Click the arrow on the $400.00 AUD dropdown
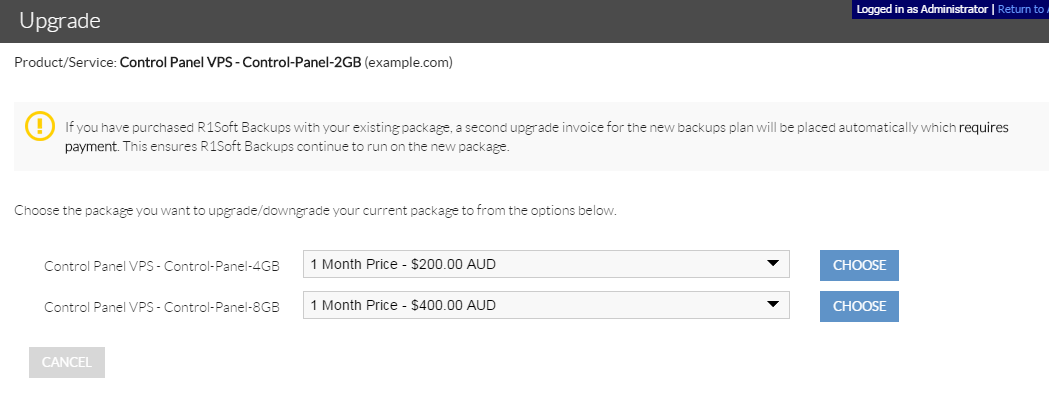1049x397 pixels. 773,305
